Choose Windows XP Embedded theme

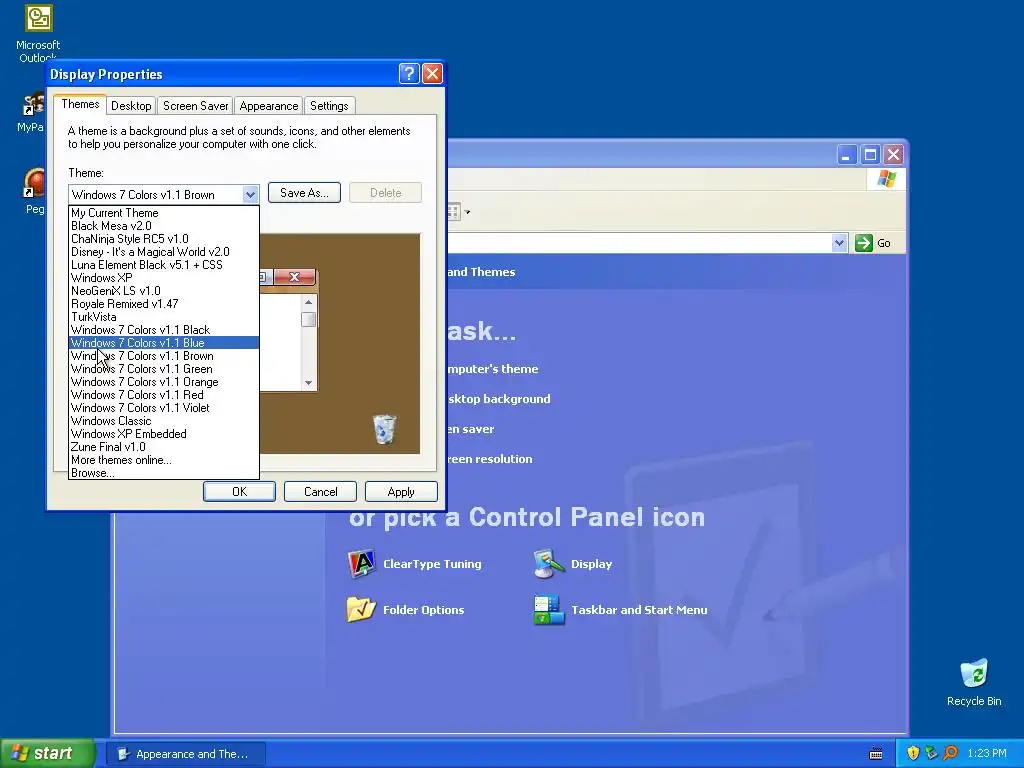[x=164, y=434]
